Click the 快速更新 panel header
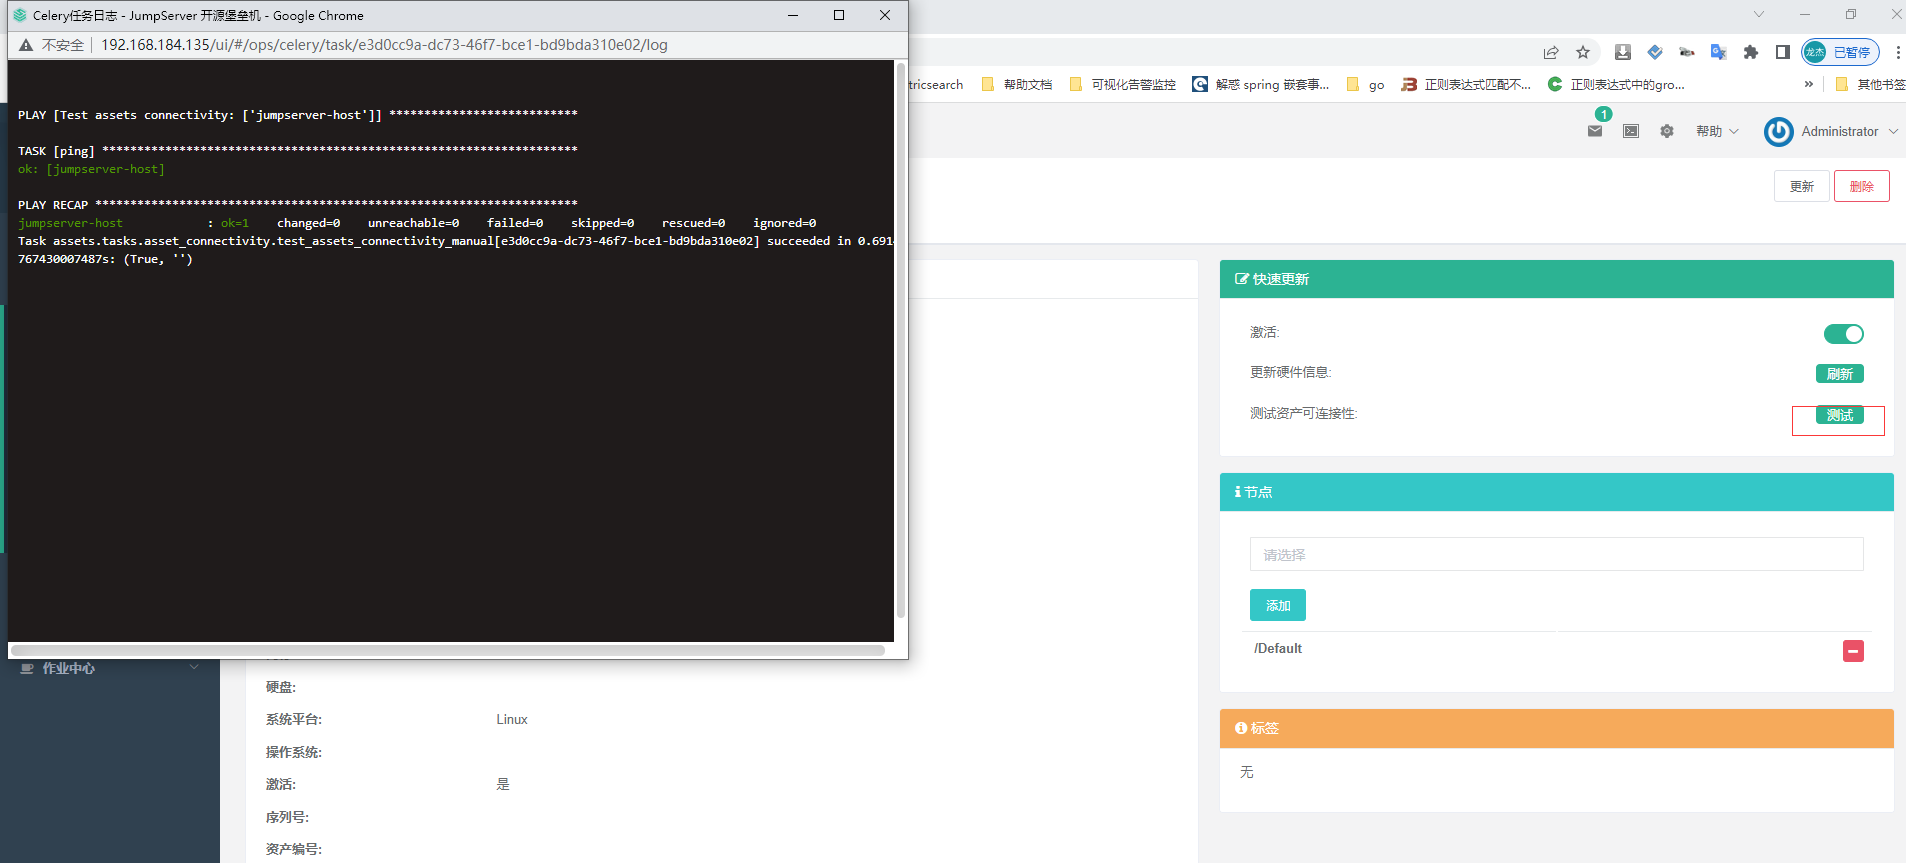This screenshot has height=863, width=1906. point(1557,279)
